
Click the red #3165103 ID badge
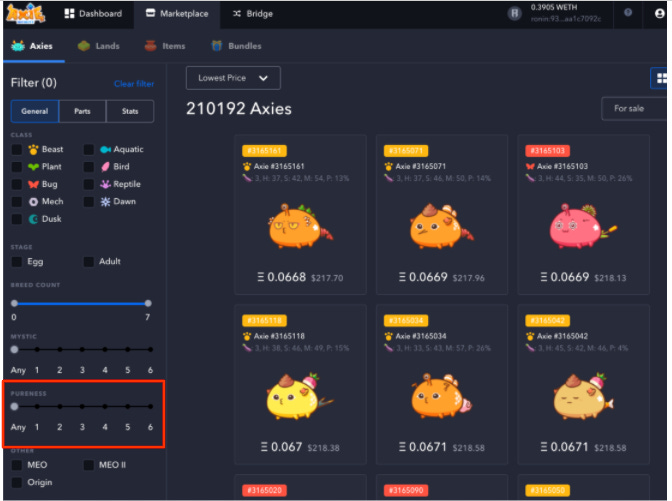[x=547, y=151]
